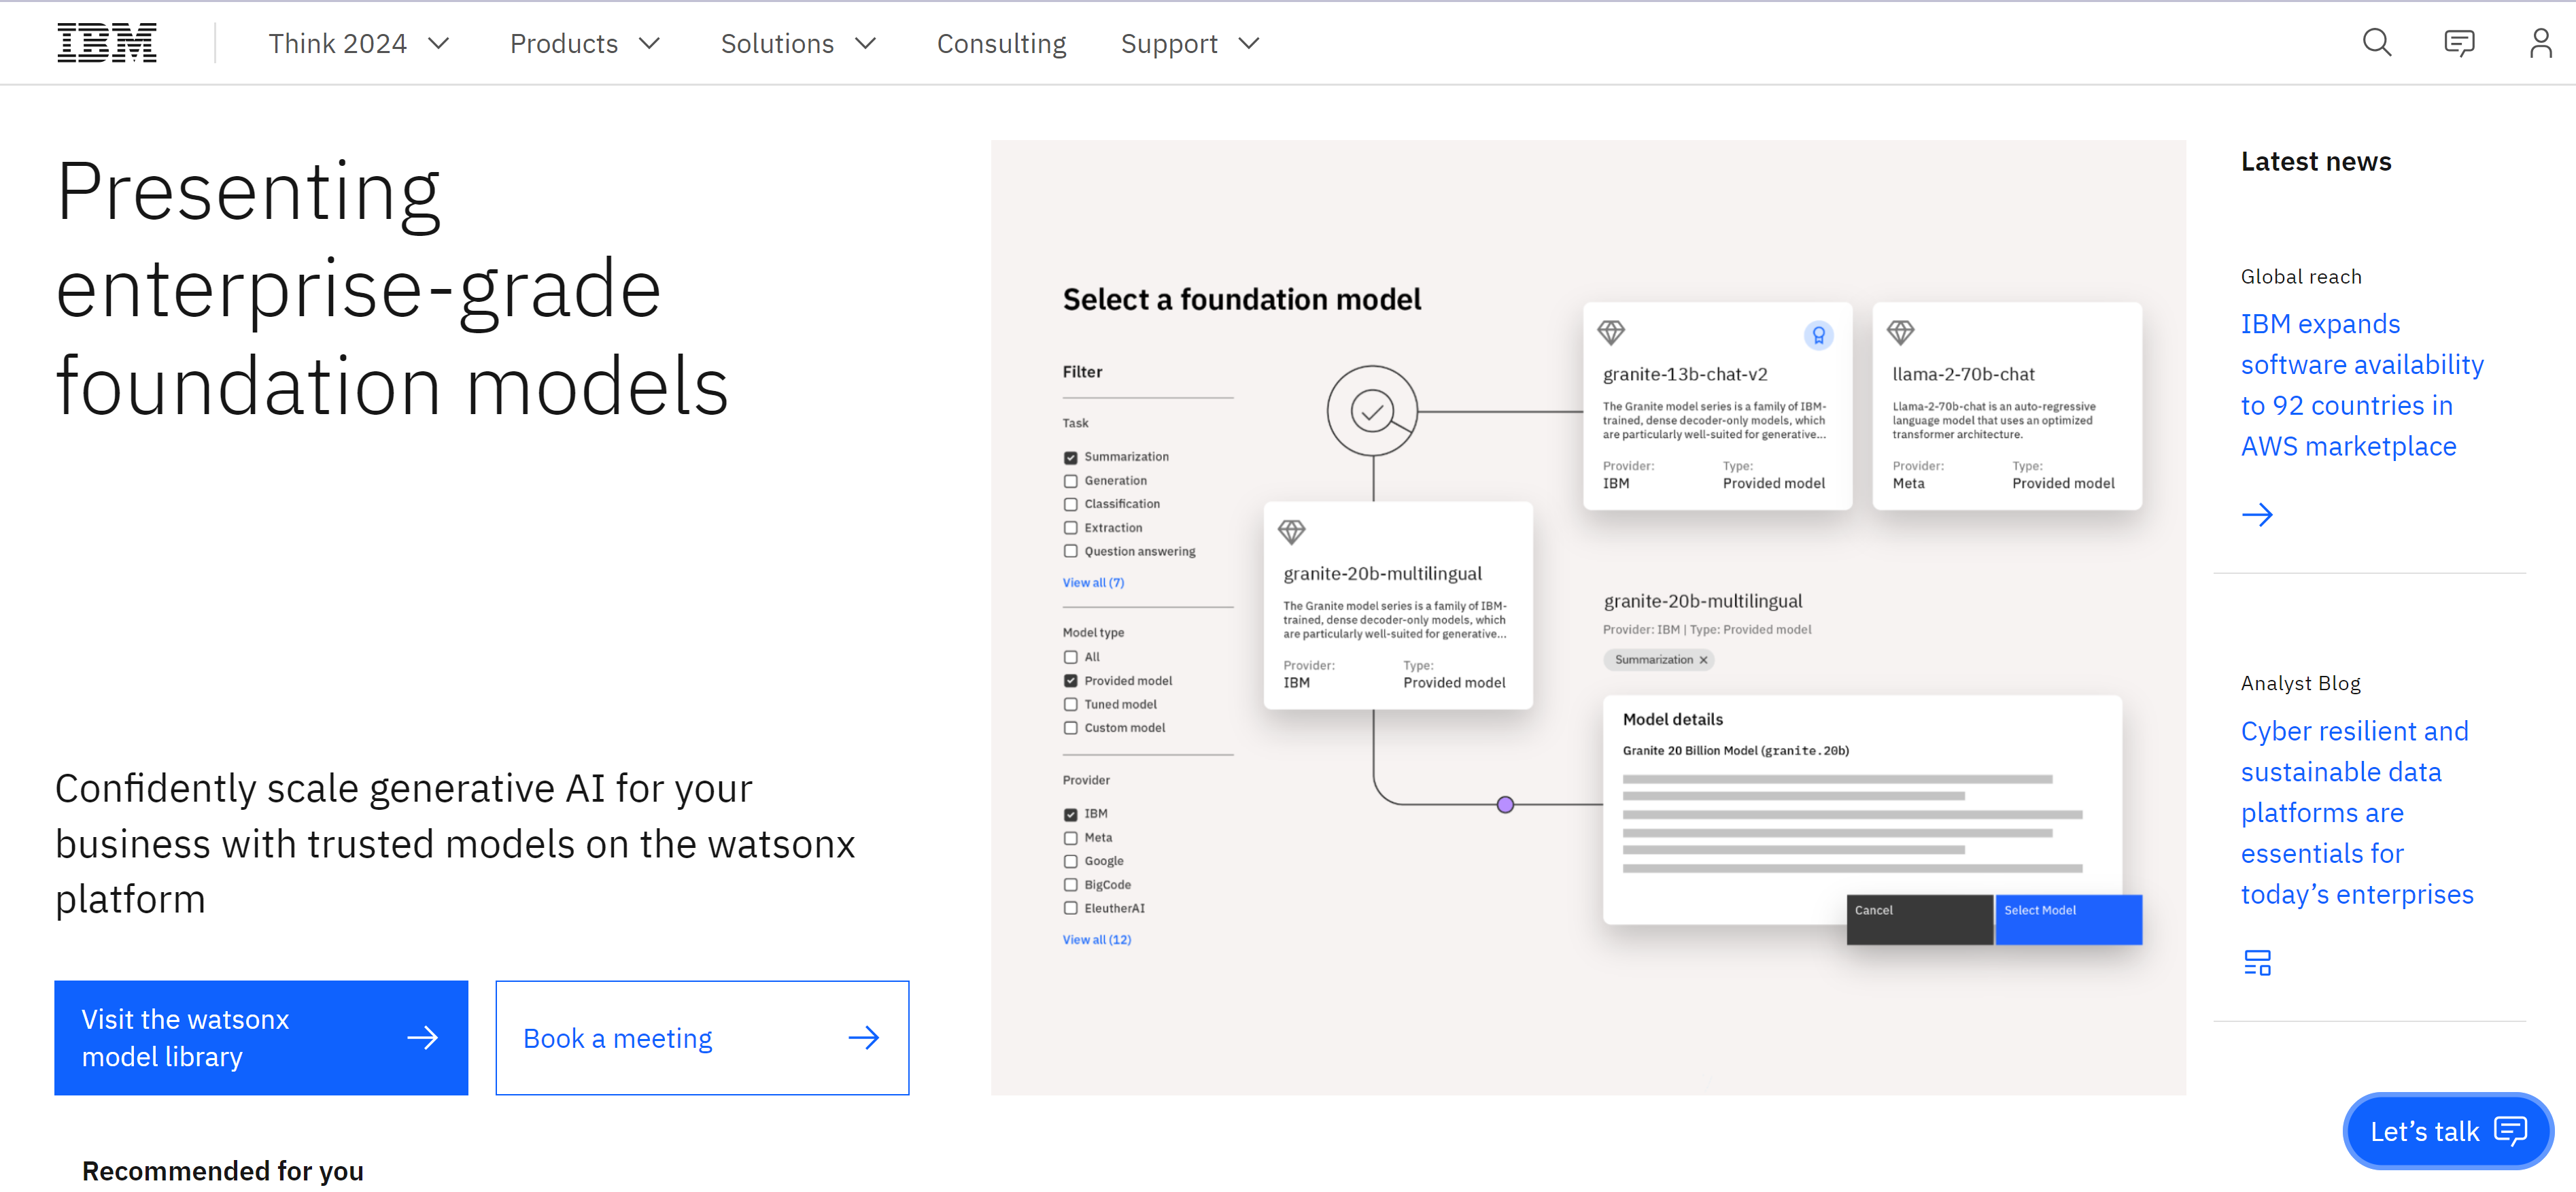Remove the Summarization tag via X
The image size is (2576, 1192).
1703,660
